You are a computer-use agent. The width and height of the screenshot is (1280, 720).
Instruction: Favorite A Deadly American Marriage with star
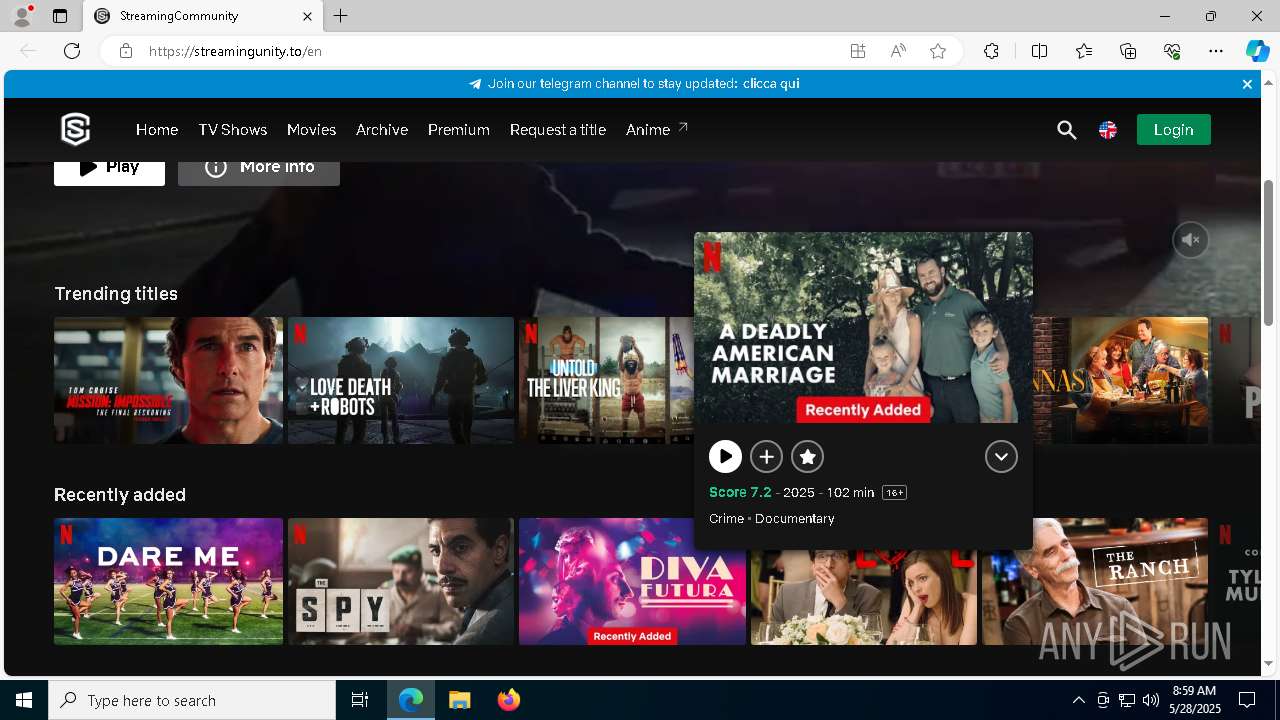[x=807, y=457]
